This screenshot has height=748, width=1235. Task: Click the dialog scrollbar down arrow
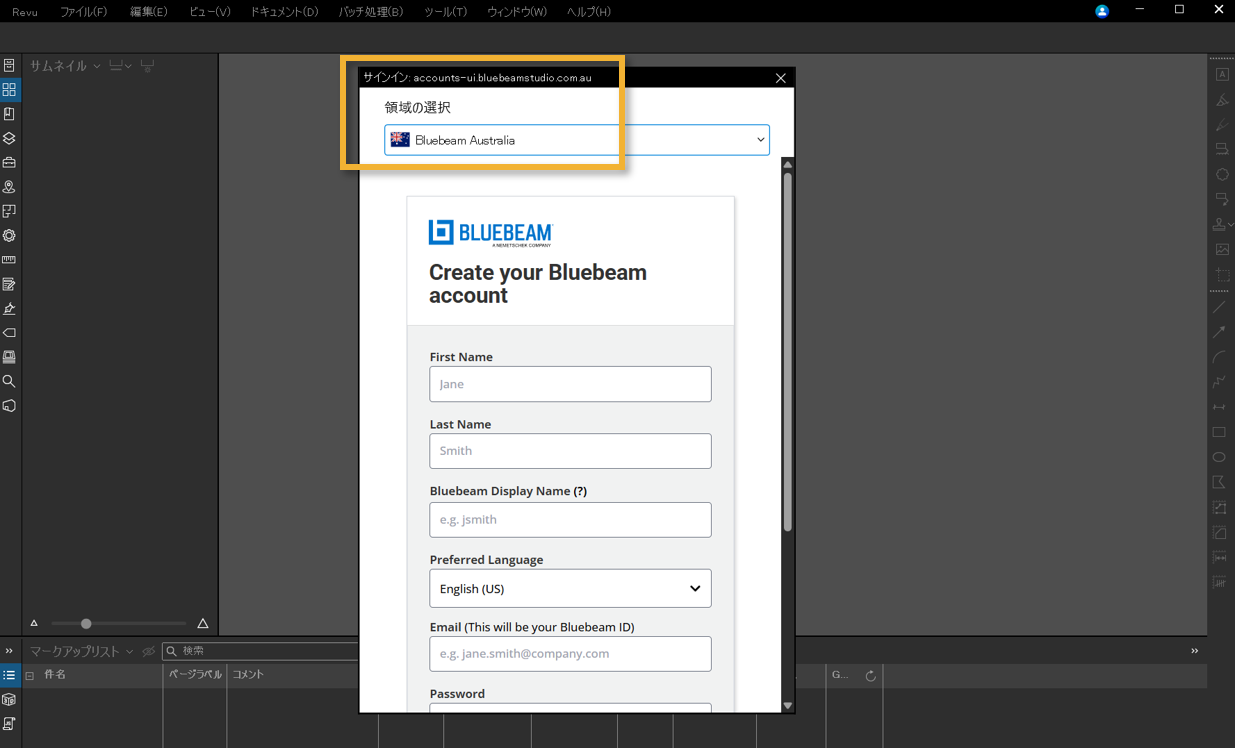click(788, 706)
